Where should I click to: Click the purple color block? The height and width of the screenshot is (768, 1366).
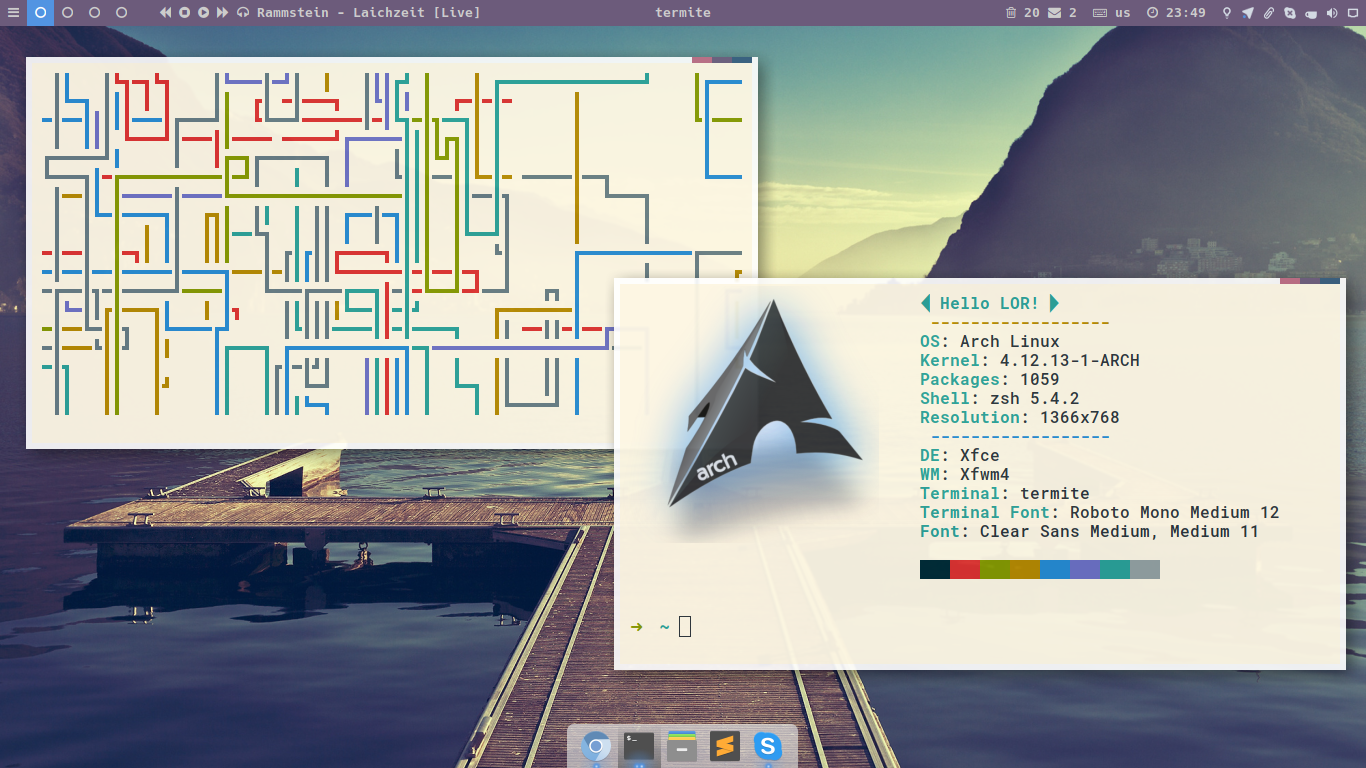(1085, 569)
